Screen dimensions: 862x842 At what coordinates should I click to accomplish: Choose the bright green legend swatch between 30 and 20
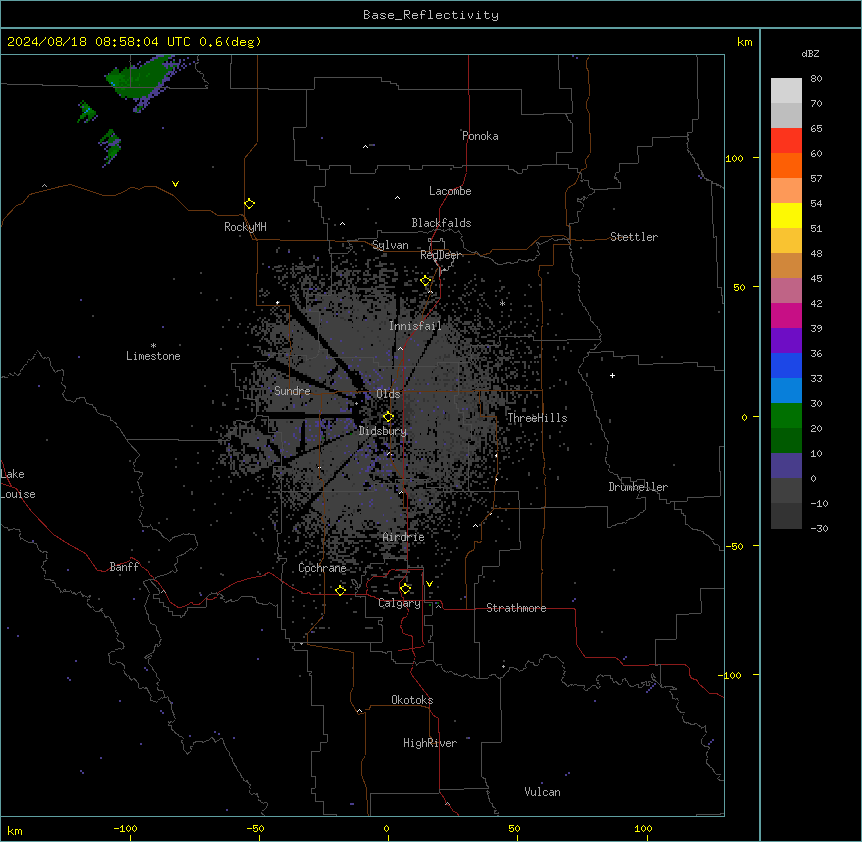pyautogui.click(x=786, y=416)
